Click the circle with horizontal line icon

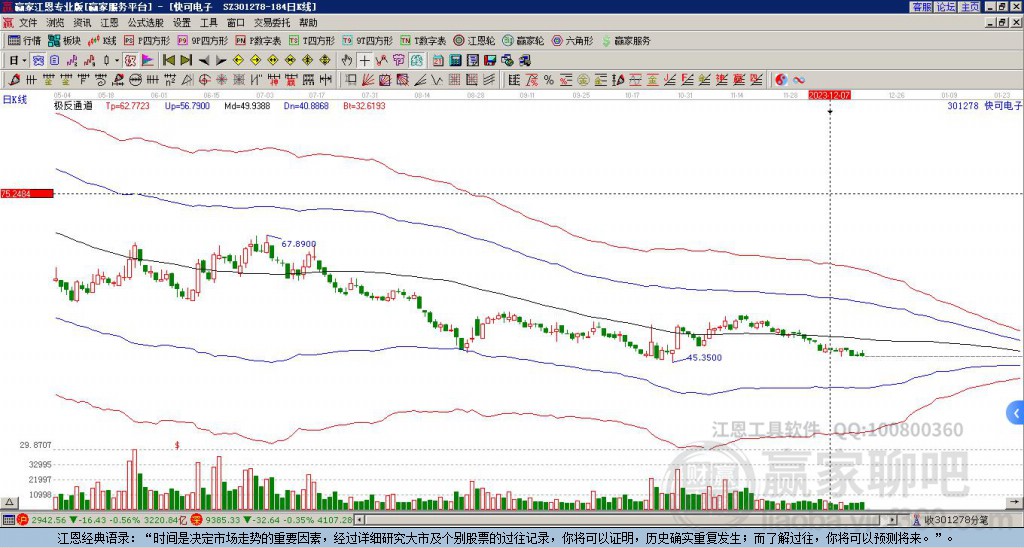coord(135,80)
